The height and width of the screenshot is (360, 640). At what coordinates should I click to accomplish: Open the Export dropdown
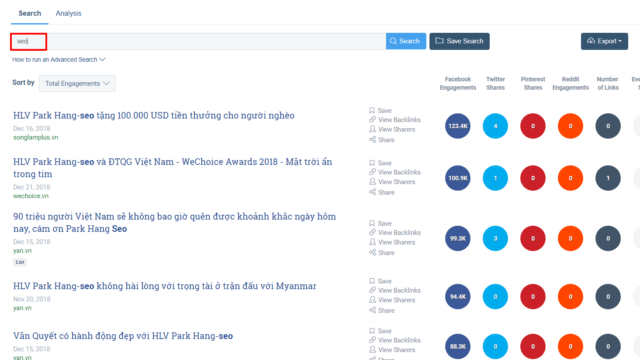(604, 41)
